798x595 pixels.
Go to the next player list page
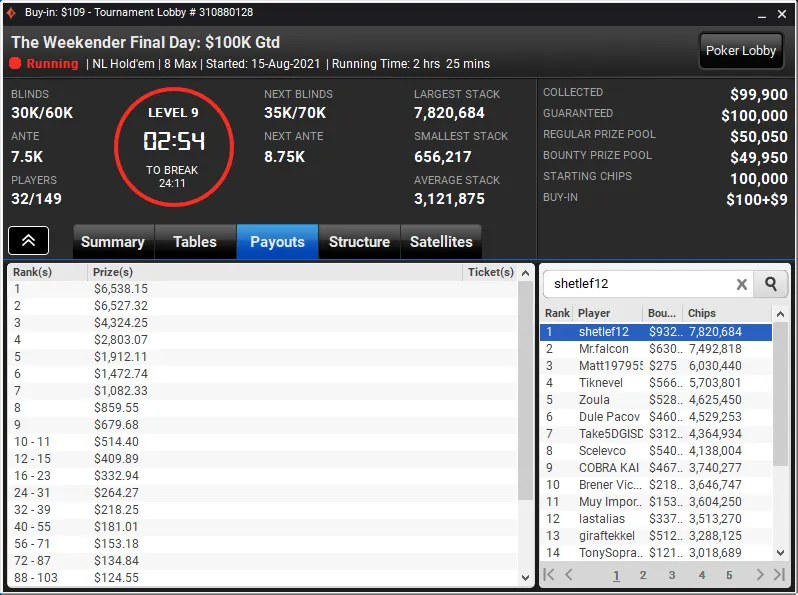(760, 575)
